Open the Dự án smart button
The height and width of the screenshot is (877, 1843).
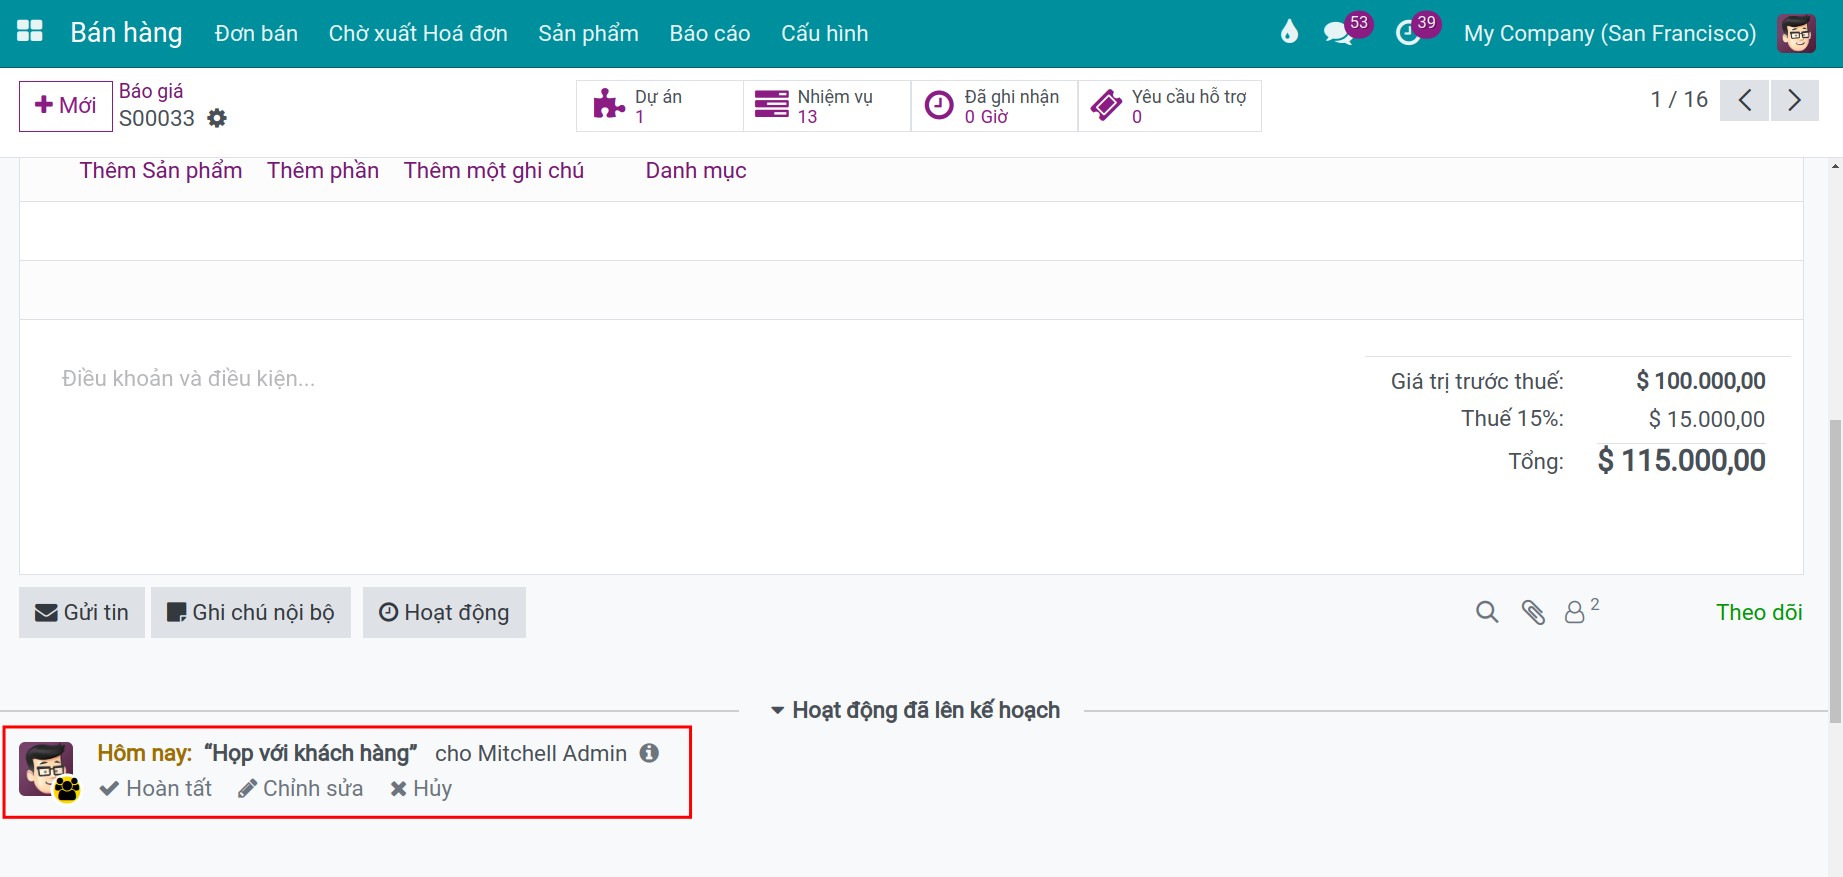click(x=660, y=106)
